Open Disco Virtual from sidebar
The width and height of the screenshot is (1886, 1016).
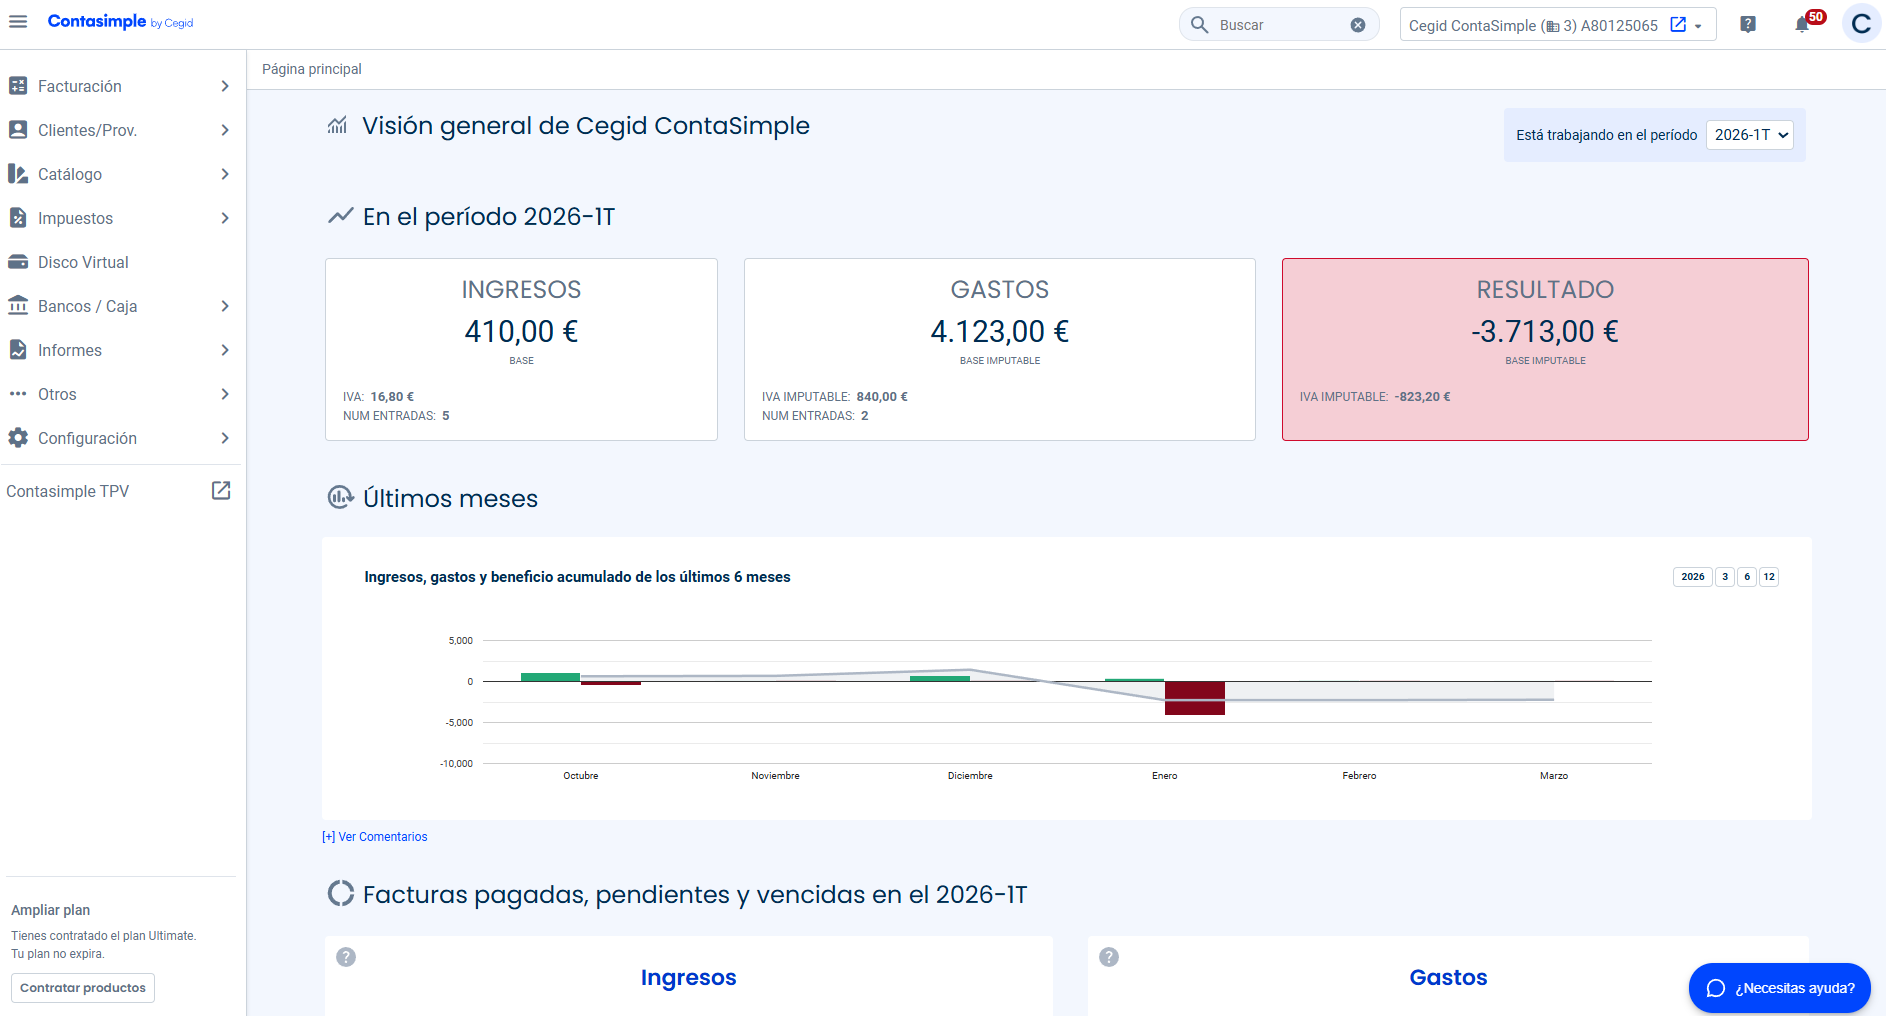pyautogui.click(x=83, y=263)
